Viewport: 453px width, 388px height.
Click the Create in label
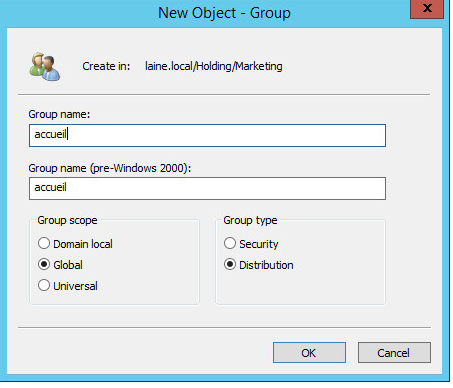pyautogui.click(x=106, y=66)
